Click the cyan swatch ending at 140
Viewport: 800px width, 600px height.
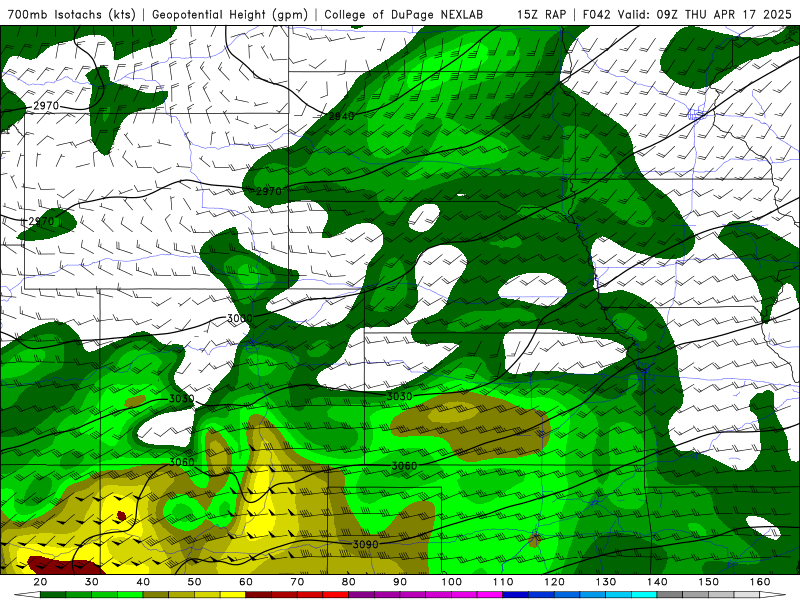(x=644, y=595)
